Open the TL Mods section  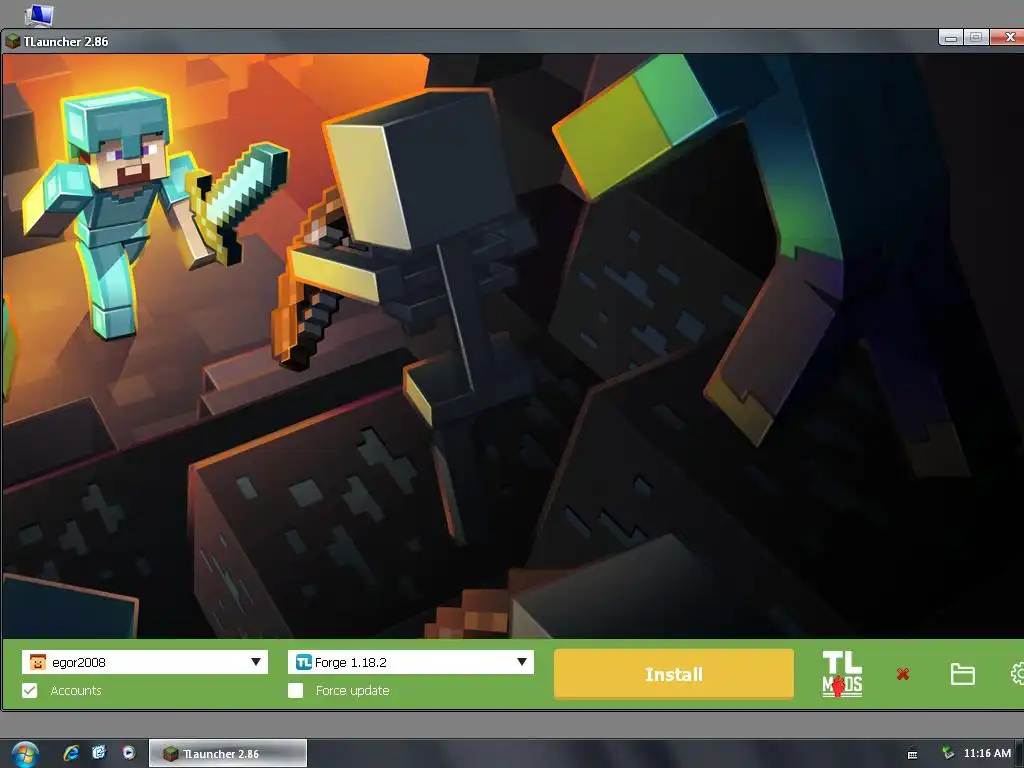coord(842,674)
